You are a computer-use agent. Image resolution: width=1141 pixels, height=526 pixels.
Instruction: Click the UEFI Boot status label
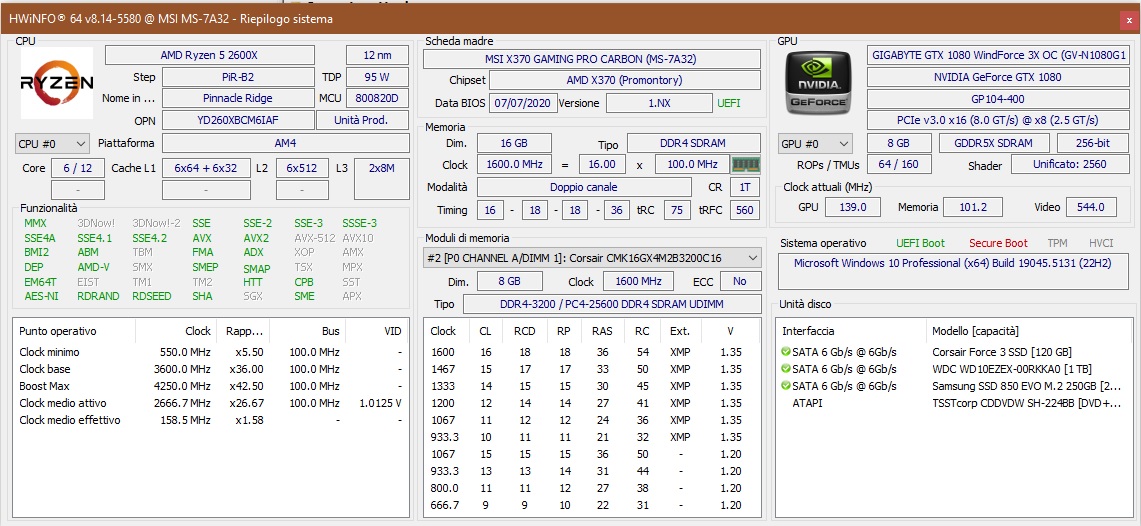(921, 243)
